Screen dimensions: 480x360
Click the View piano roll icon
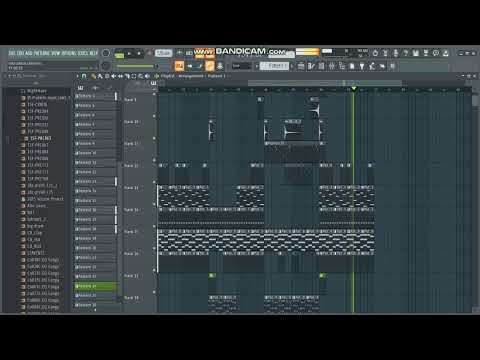[x=311, y=66]
